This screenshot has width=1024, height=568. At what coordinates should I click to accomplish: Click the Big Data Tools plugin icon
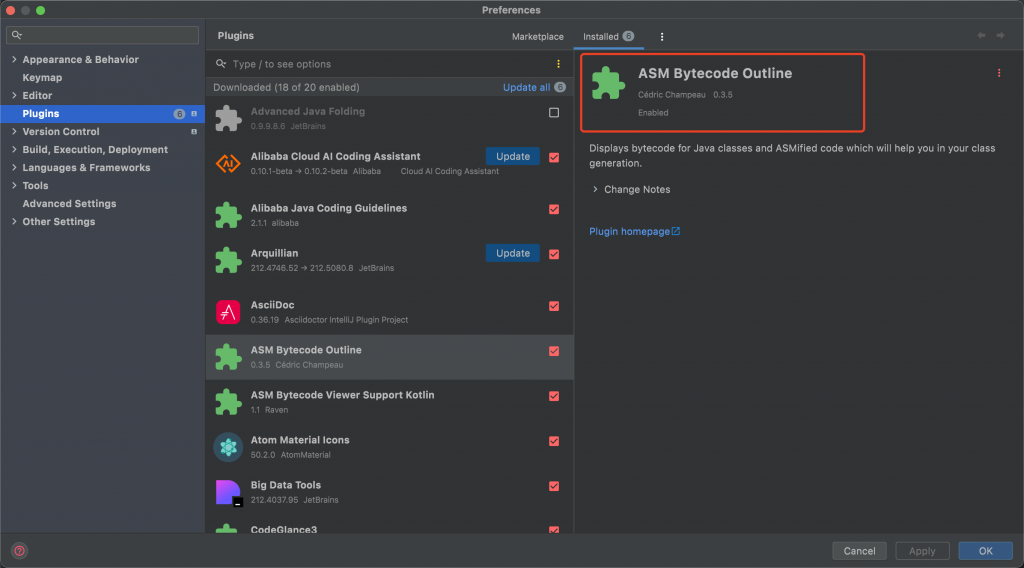(228, 492)
